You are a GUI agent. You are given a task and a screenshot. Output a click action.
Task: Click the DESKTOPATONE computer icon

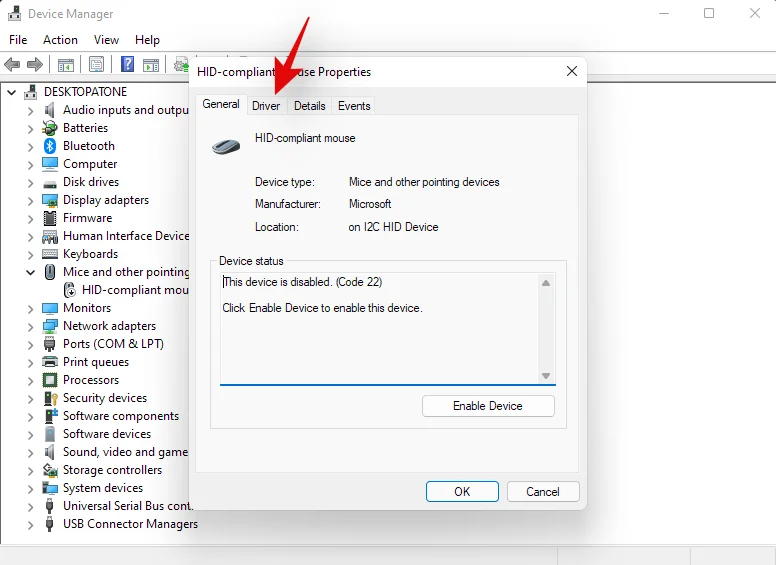[31, 92]
